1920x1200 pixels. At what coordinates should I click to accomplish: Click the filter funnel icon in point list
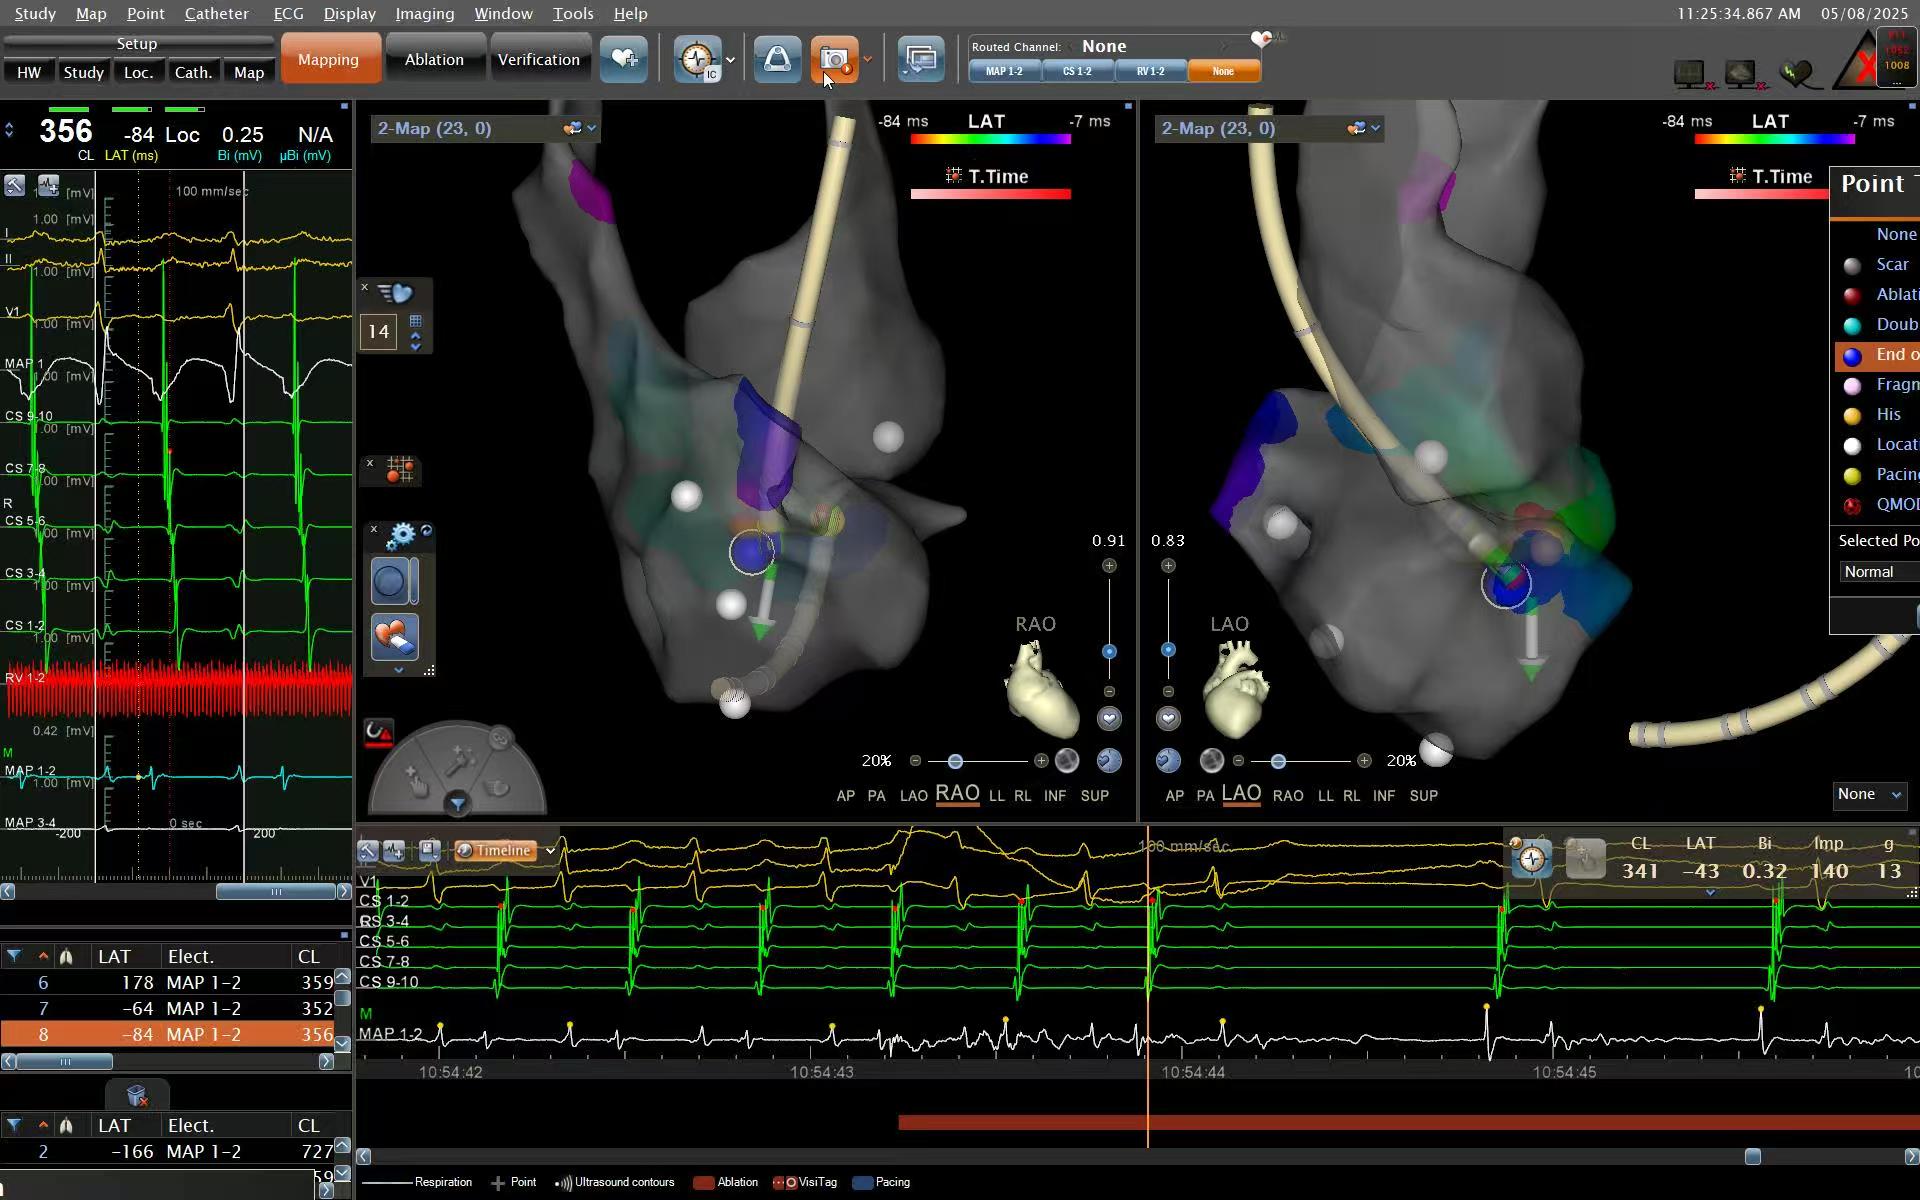coord(14,956)
